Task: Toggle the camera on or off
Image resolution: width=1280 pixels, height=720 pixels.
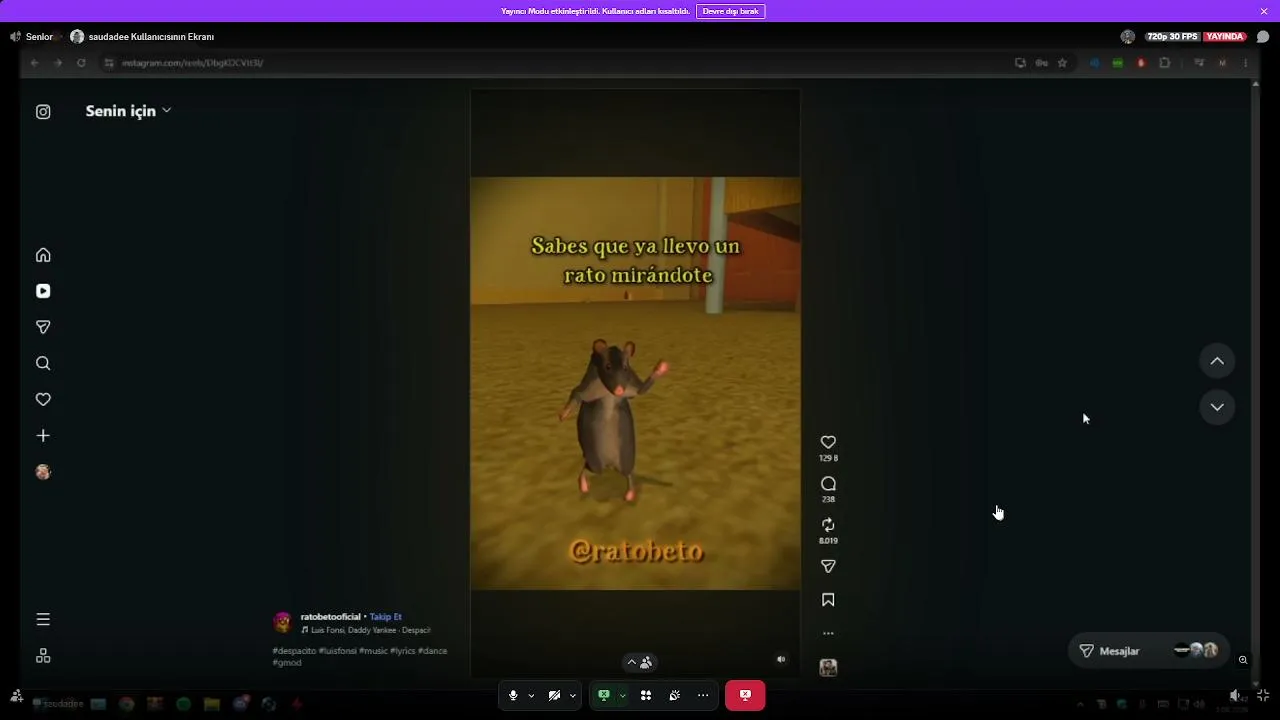Action: (x=554, y=695)
